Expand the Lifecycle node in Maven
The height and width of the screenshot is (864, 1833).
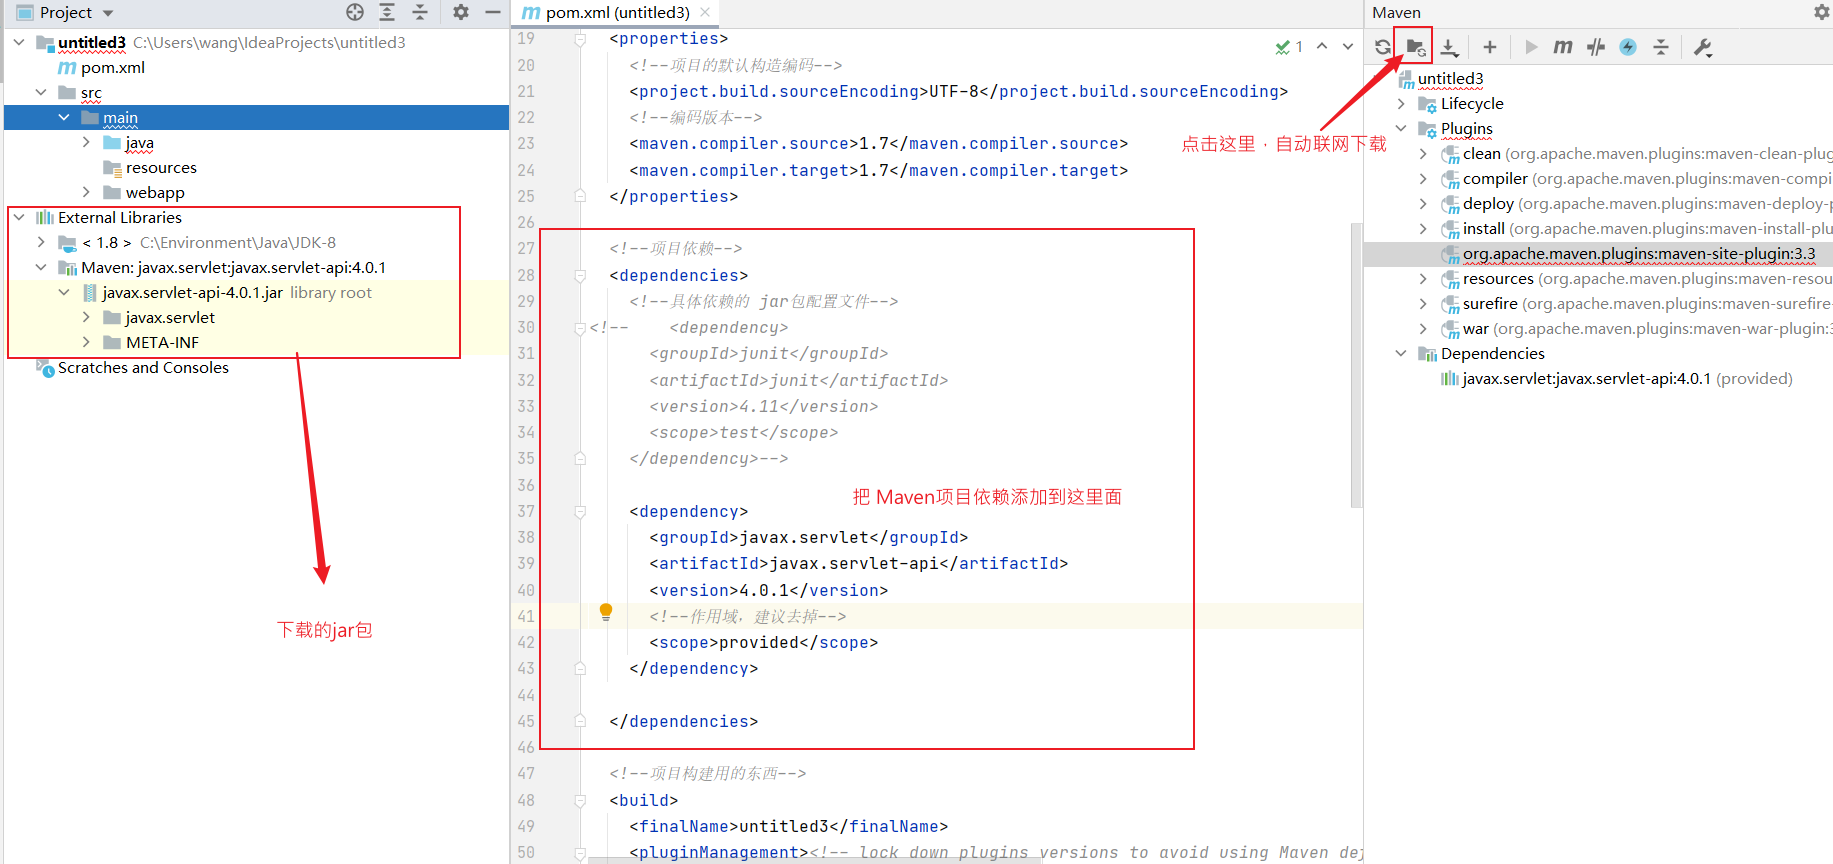tap(1401, 104)
